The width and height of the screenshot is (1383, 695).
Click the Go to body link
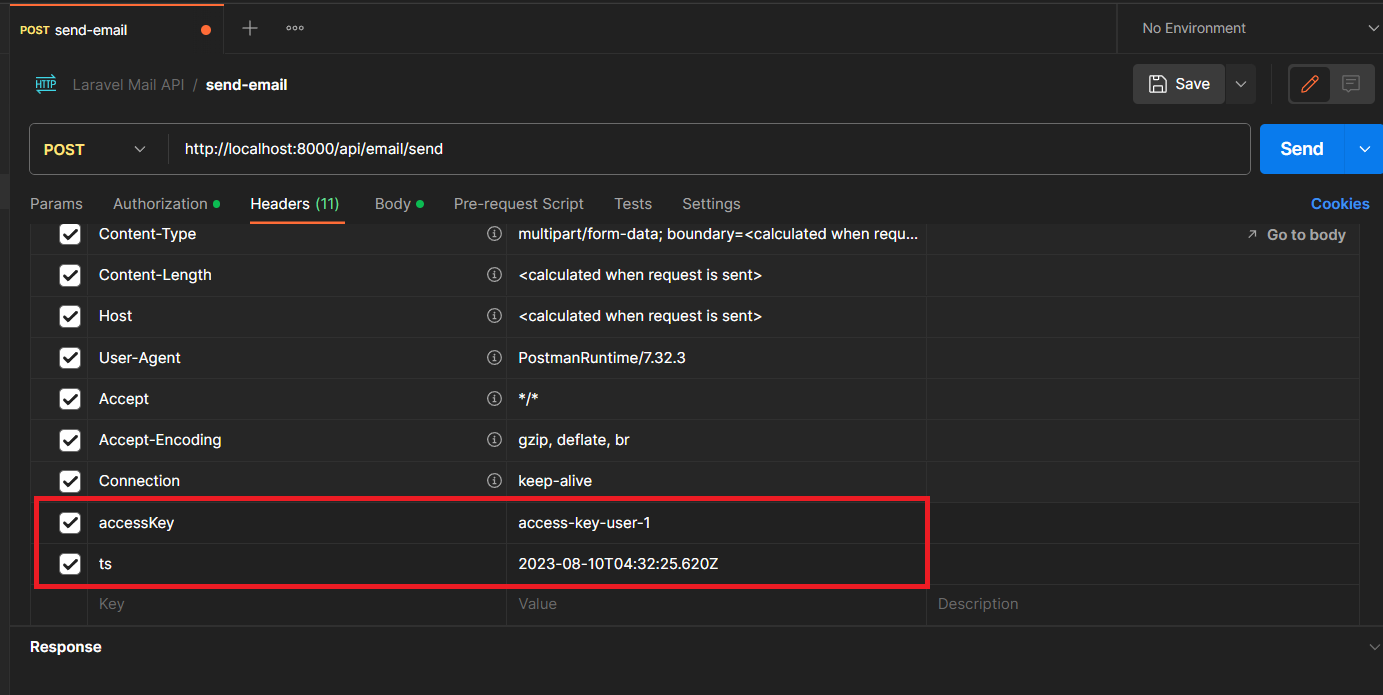(x=1296, y=235)
